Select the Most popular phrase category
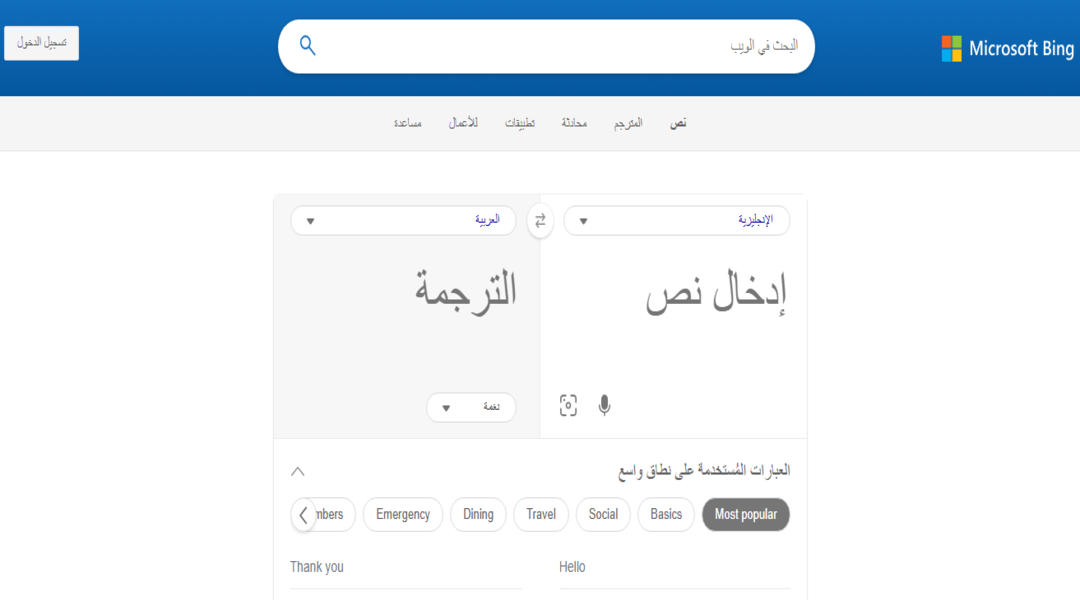 tap(745, 514)
